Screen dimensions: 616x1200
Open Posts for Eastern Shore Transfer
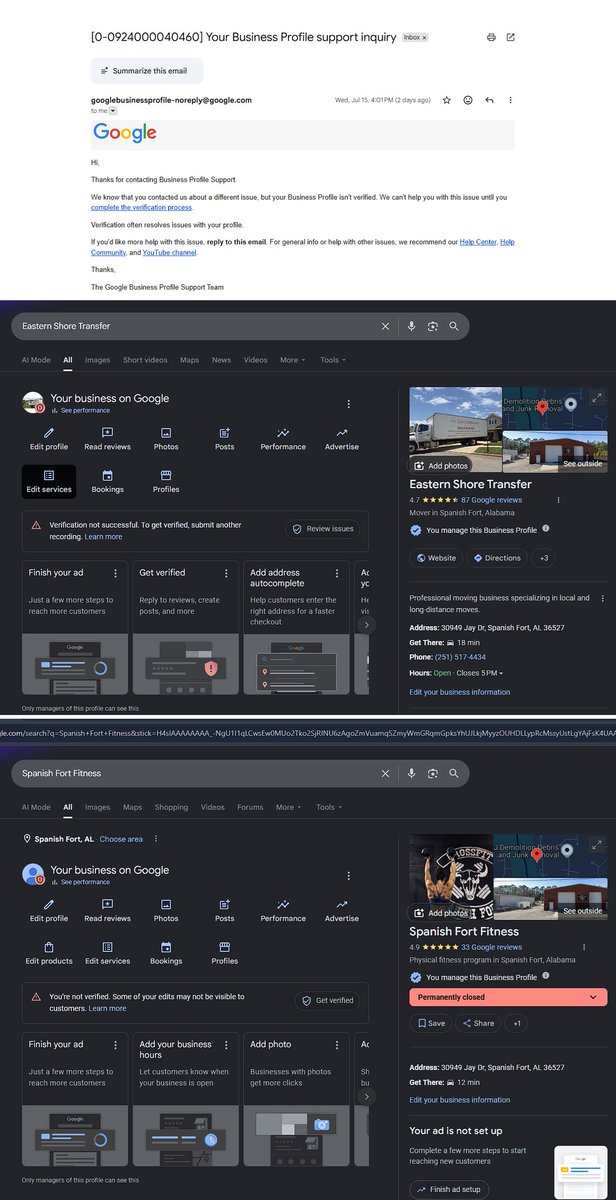[224, 439]
